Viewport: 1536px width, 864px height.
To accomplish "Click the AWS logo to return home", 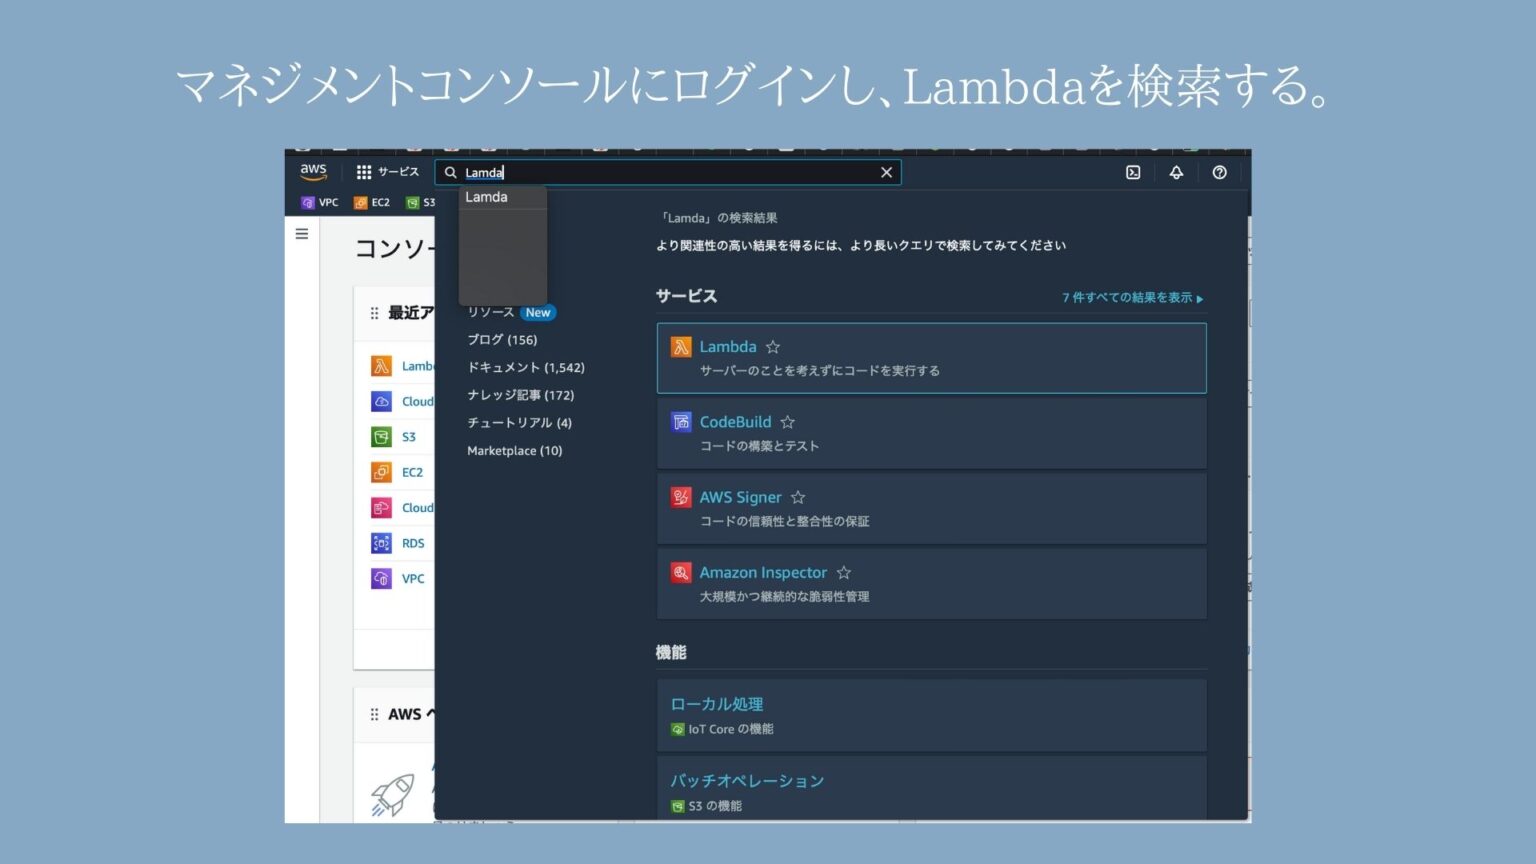I will pyautogui.click(x=312, y=171).
